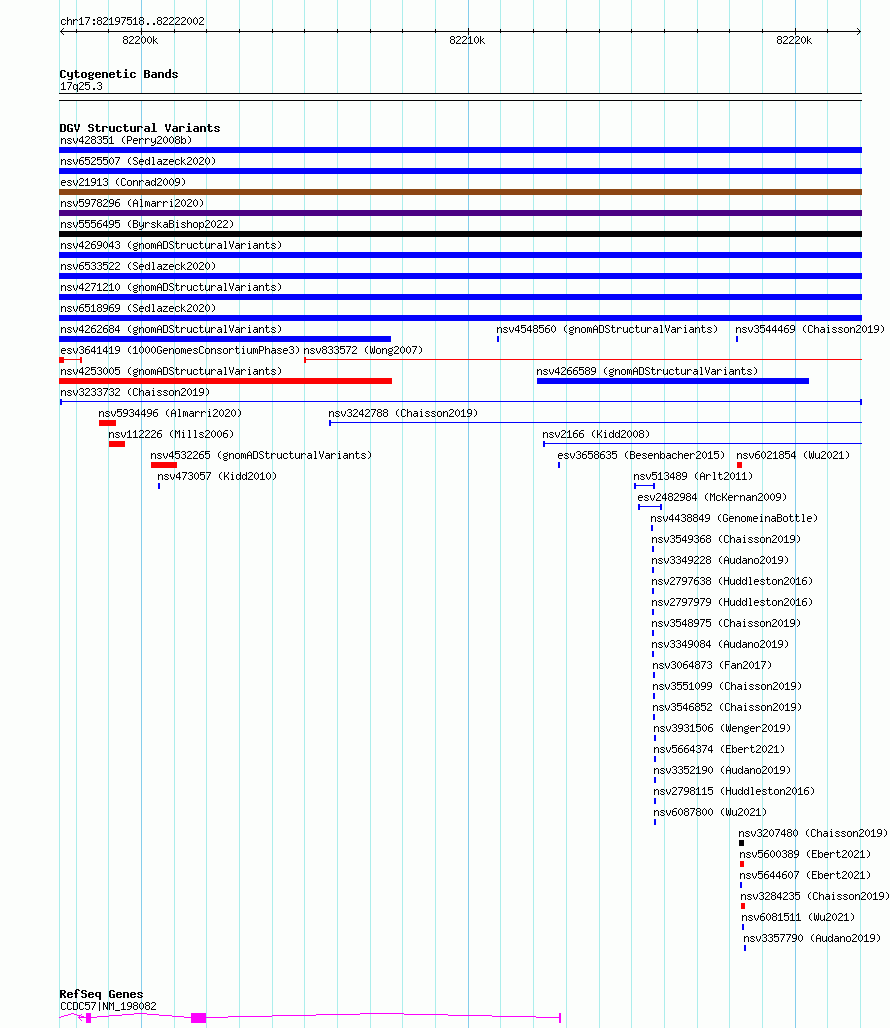Click the nsv833572 (Wong2007) label

coord(363,350)
